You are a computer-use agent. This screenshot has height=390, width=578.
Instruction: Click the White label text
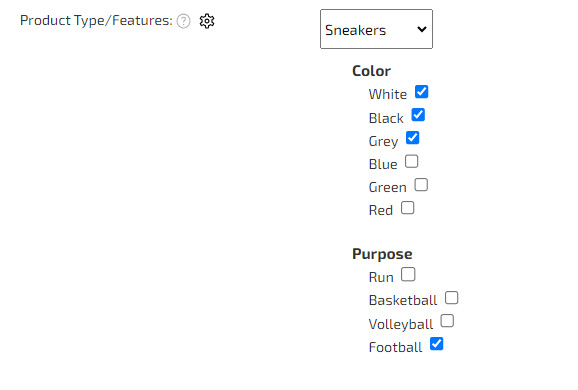pos(387,94)
